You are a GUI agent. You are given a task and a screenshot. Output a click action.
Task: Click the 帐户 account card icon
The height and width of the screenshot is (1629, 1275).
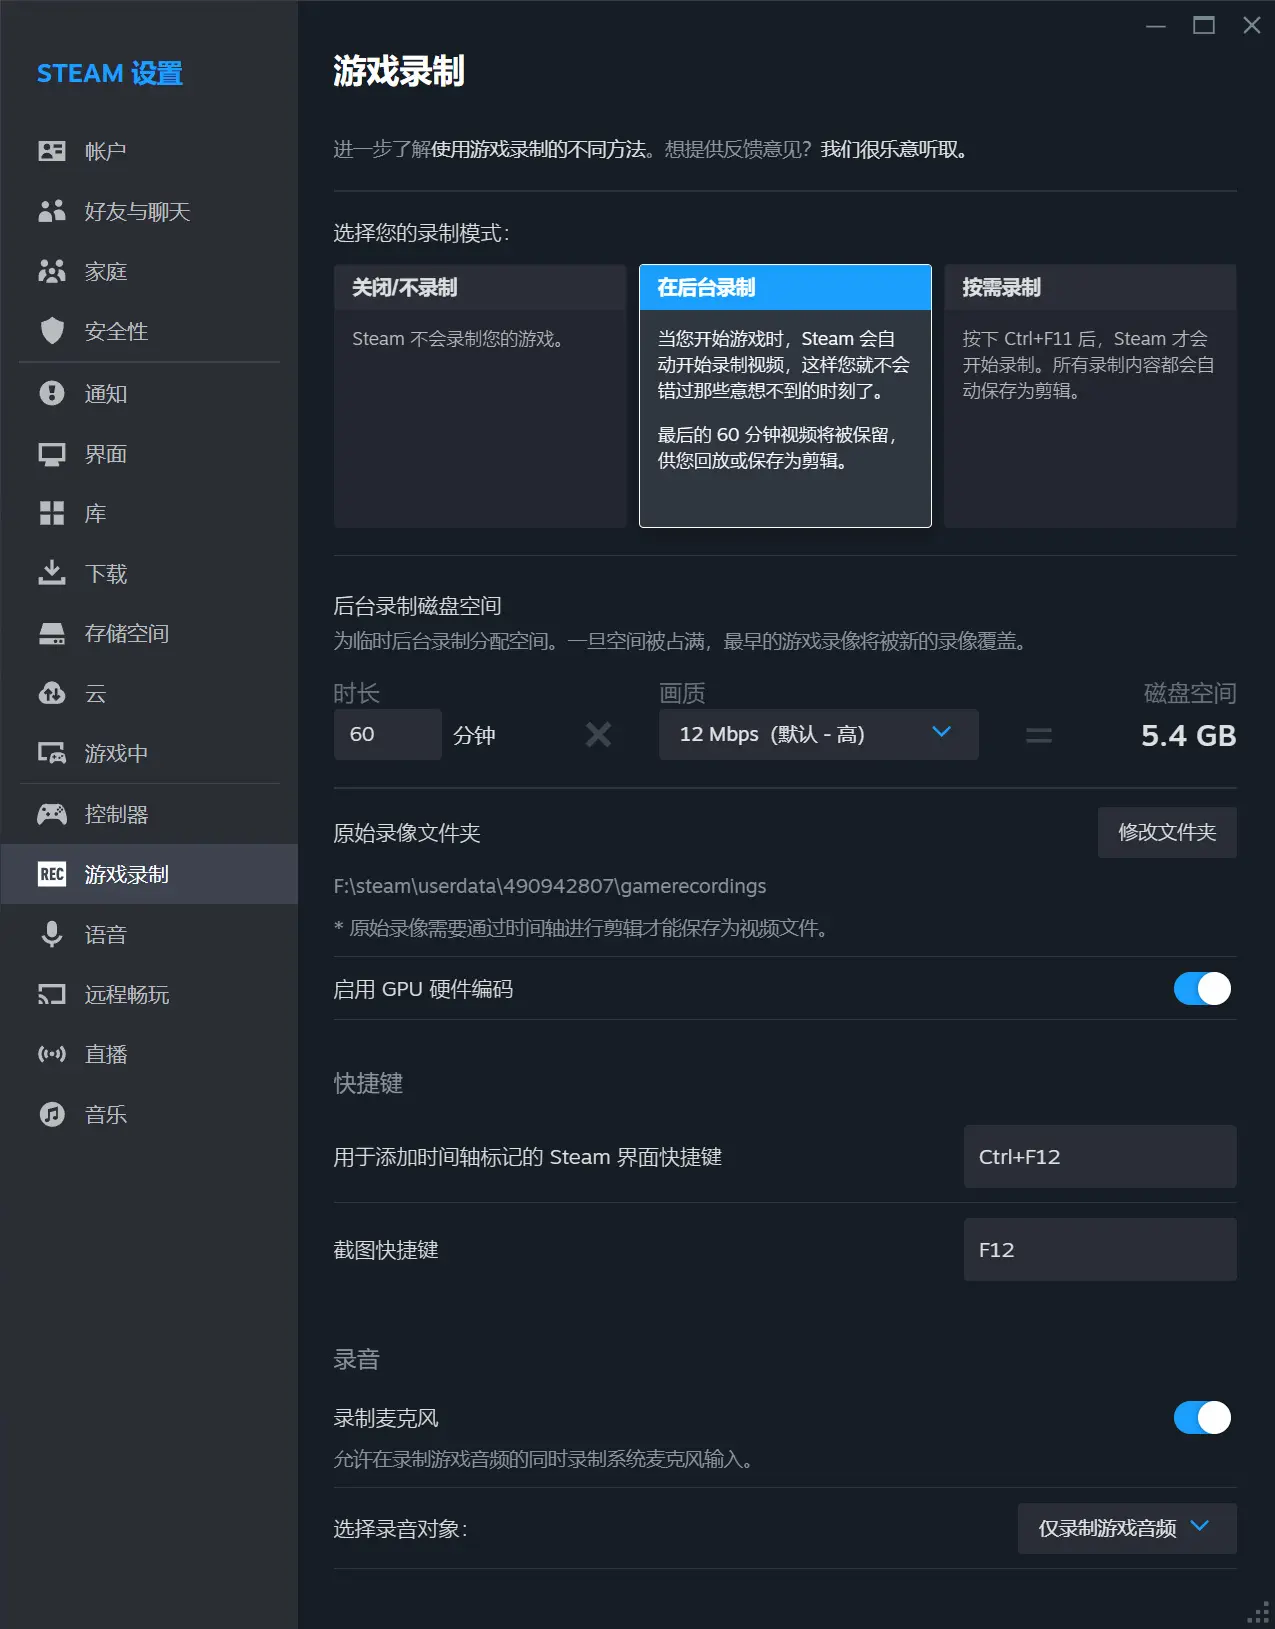(x=52, y=151)
